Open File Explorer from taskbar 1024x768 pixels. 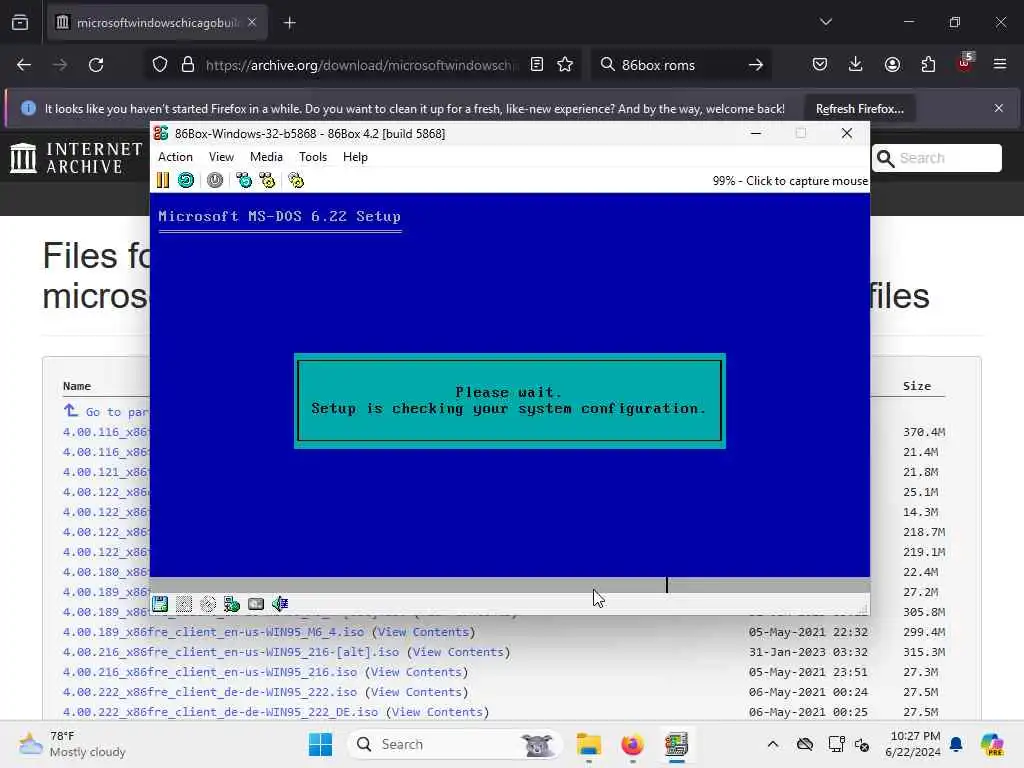coord(588,744)
